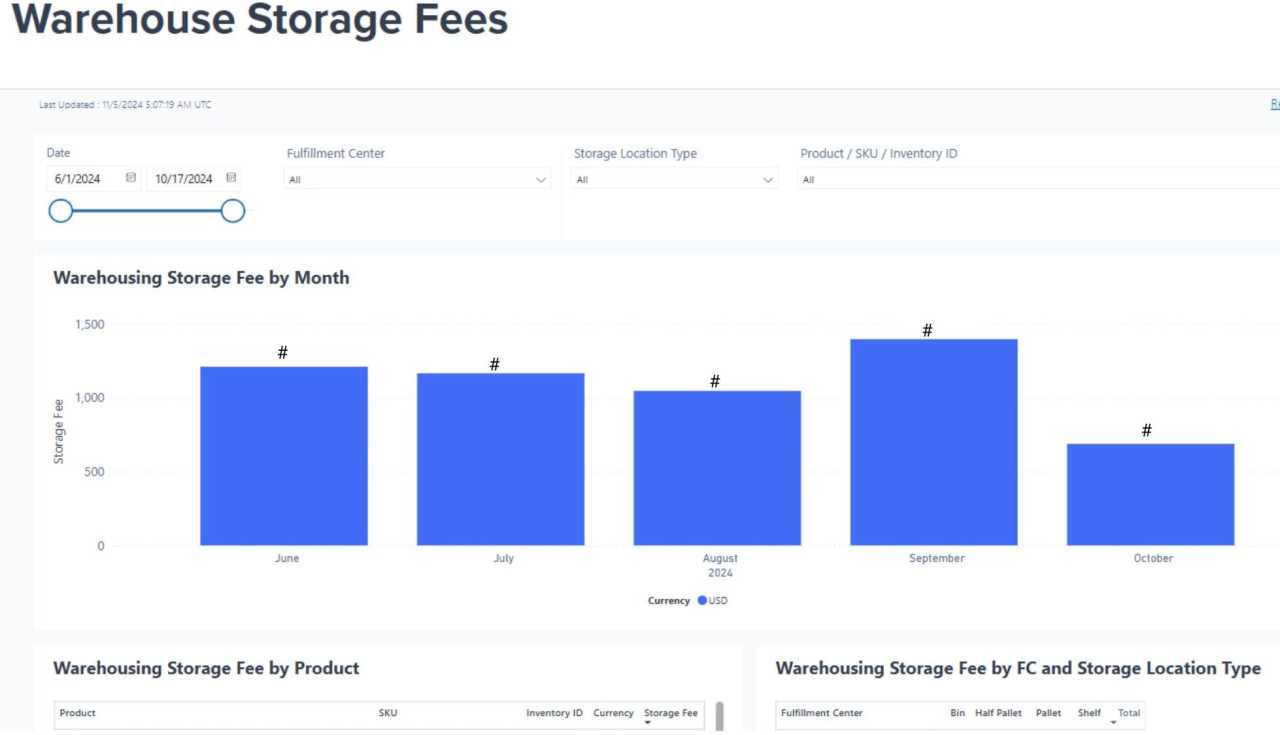Click the Half Pallet column header
The image size is (1280, 735).
tap(998, 713)
